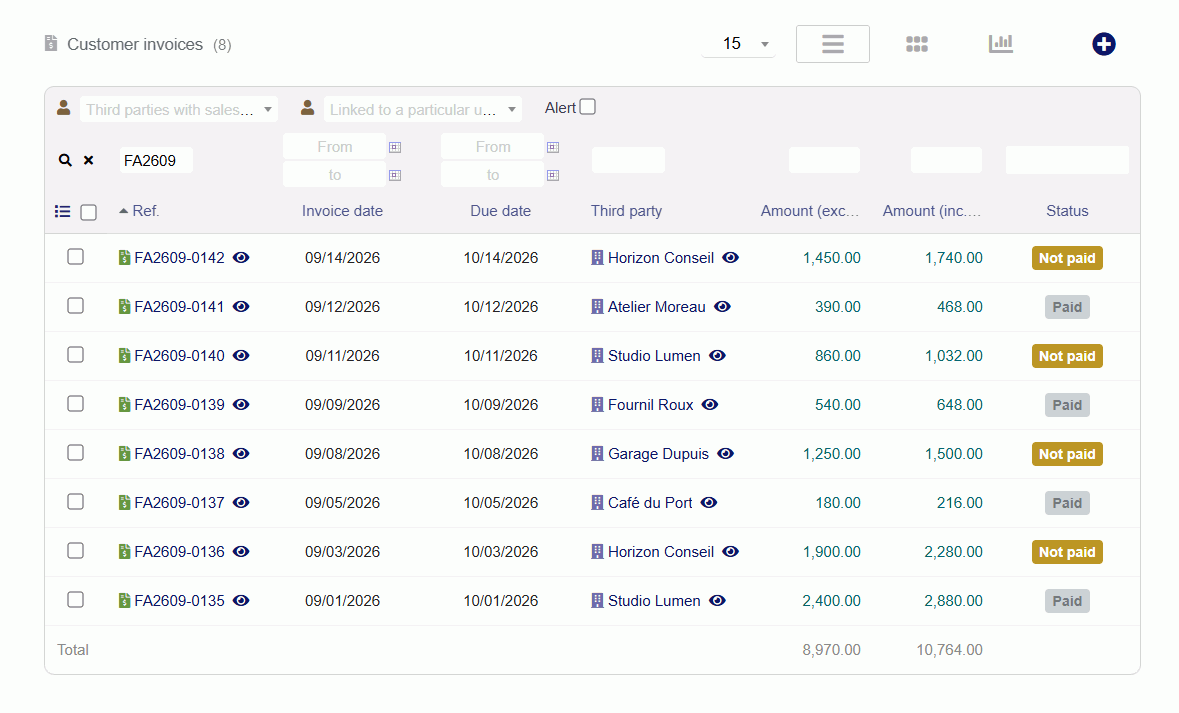Image resolution: width=1179 pixels, height=713 pixels.
Task: Run search with magnifier icon
Action: pos(65,160)
